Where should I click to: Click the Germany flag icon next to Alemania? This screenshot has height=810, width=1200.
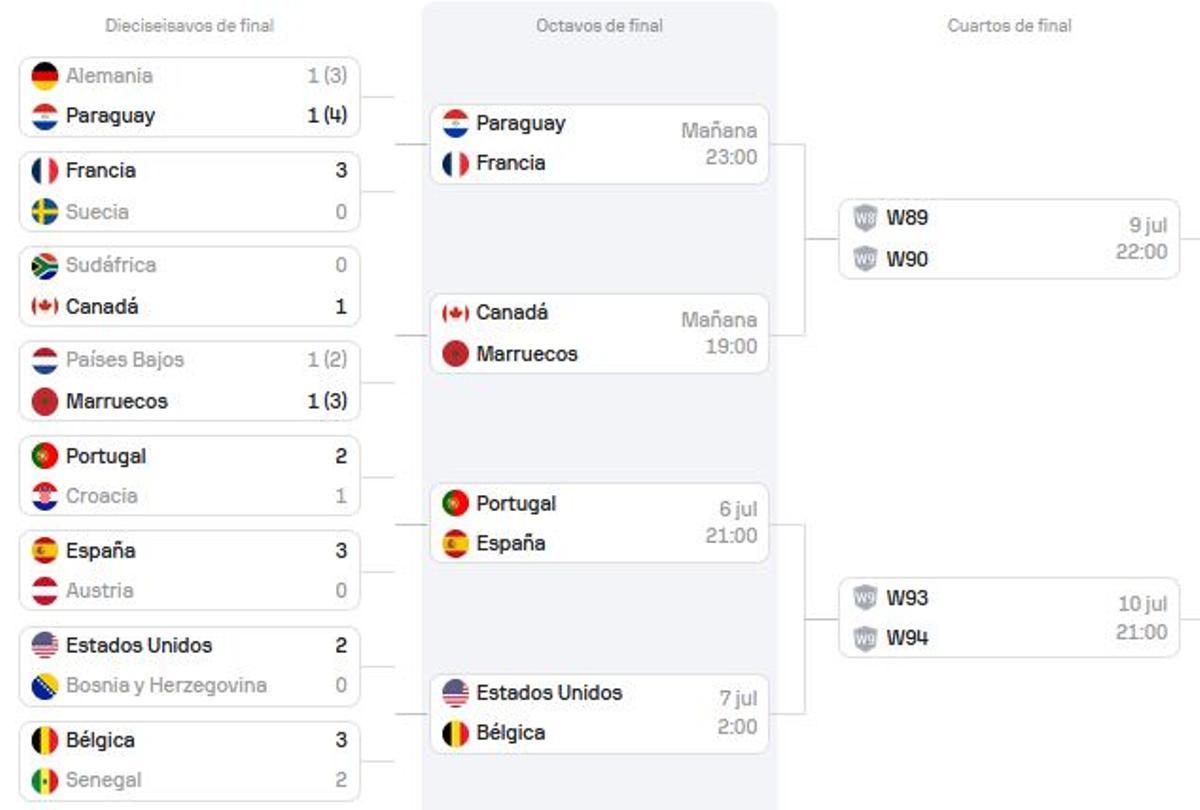tap(45, 76)
